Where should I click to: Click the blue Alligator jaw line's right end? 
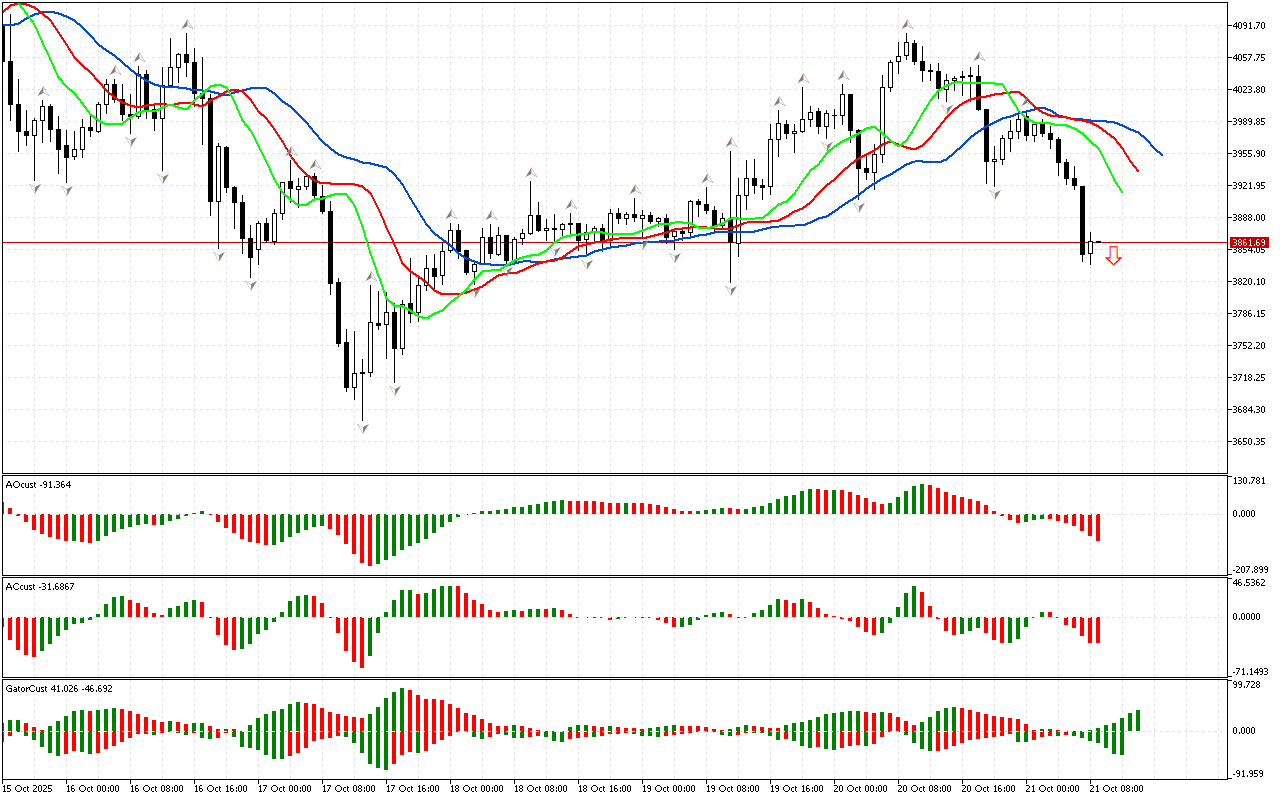(1160, 154)
